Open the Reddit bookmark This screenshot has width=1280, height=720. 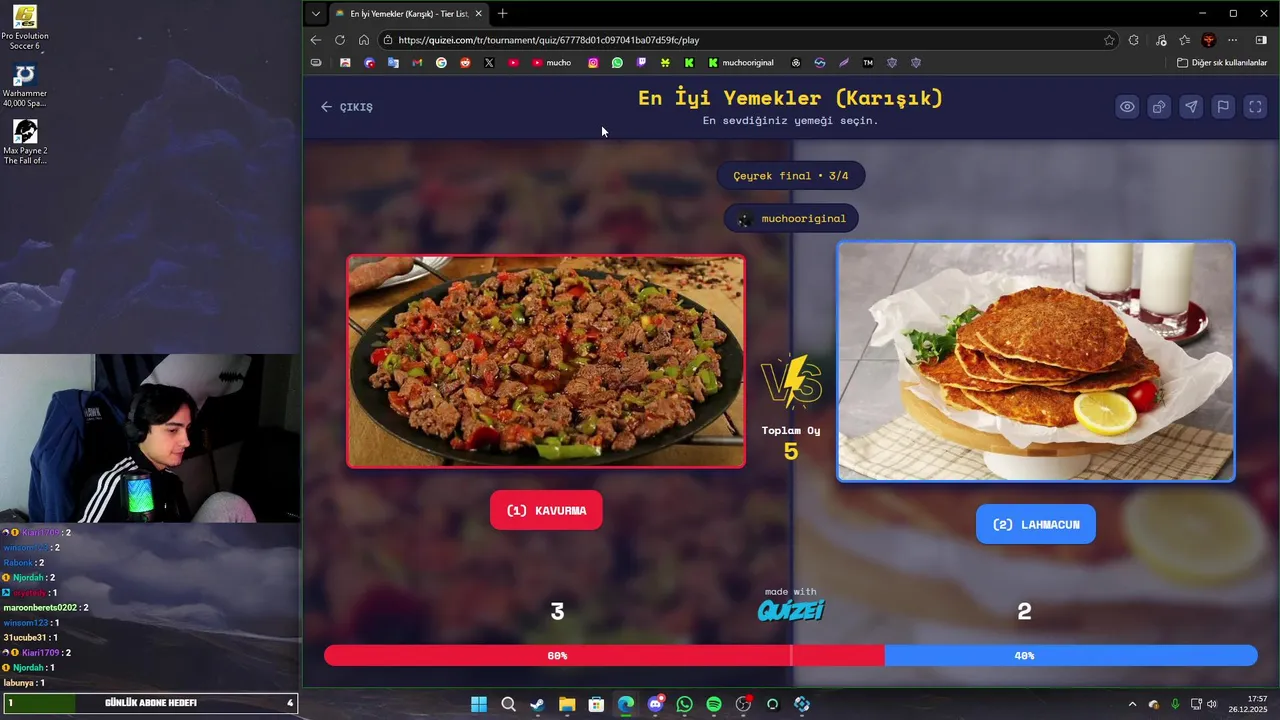(x=465, y=63)
